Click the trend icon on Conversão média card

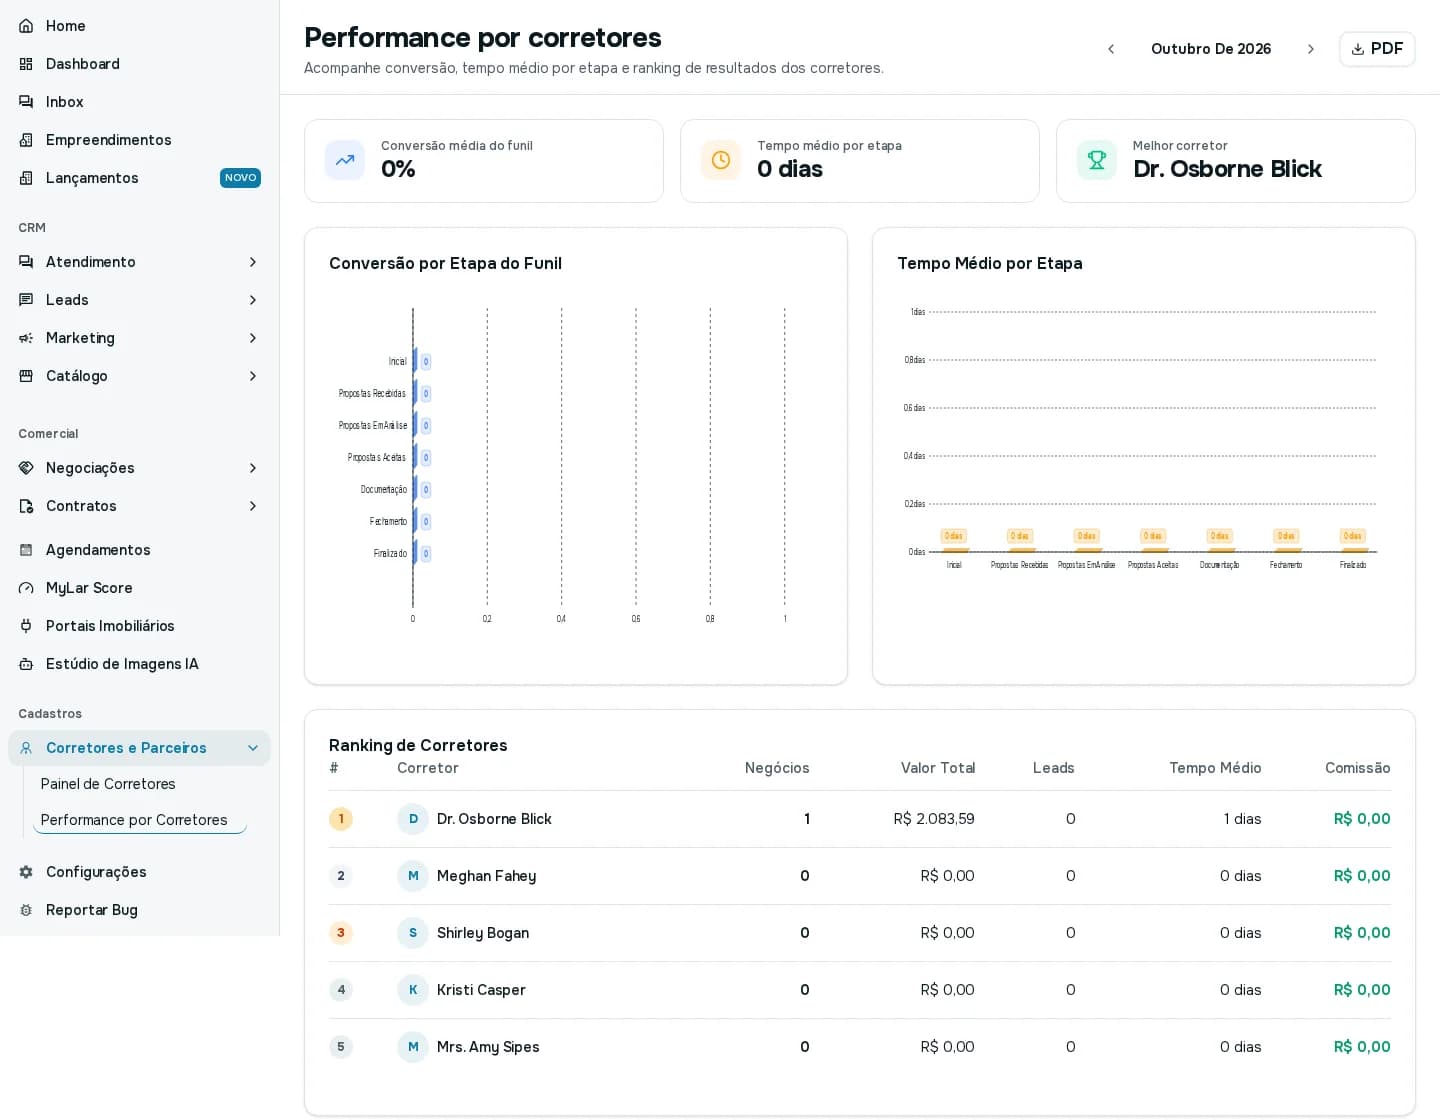coord(345,160)
